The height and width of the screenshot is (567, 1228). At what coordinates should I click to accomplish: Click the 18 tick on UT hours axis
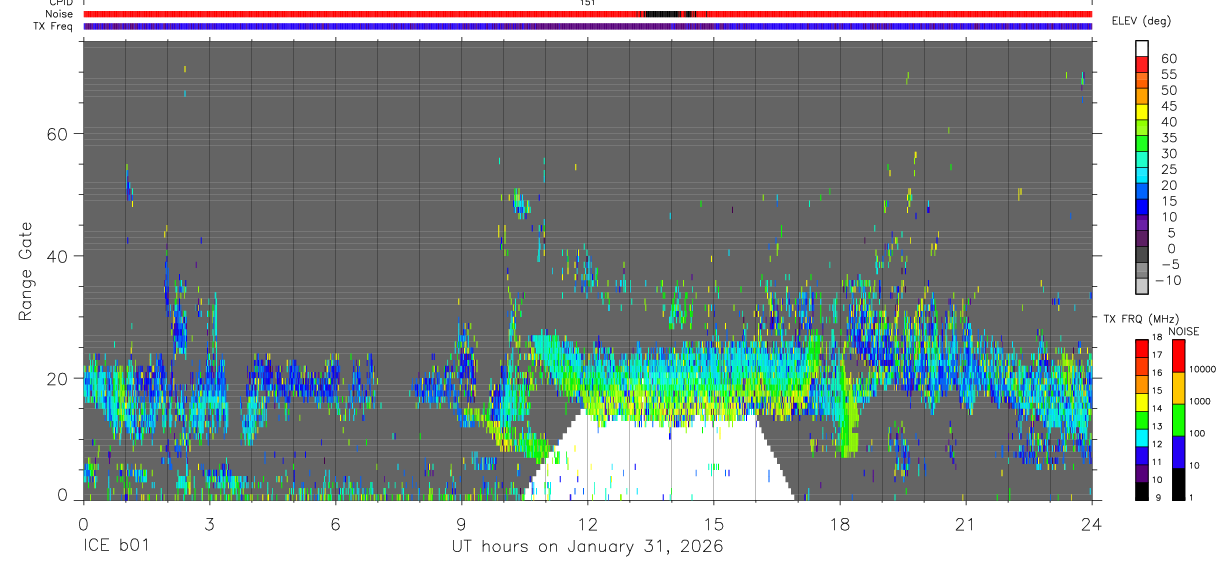point(840,523)
